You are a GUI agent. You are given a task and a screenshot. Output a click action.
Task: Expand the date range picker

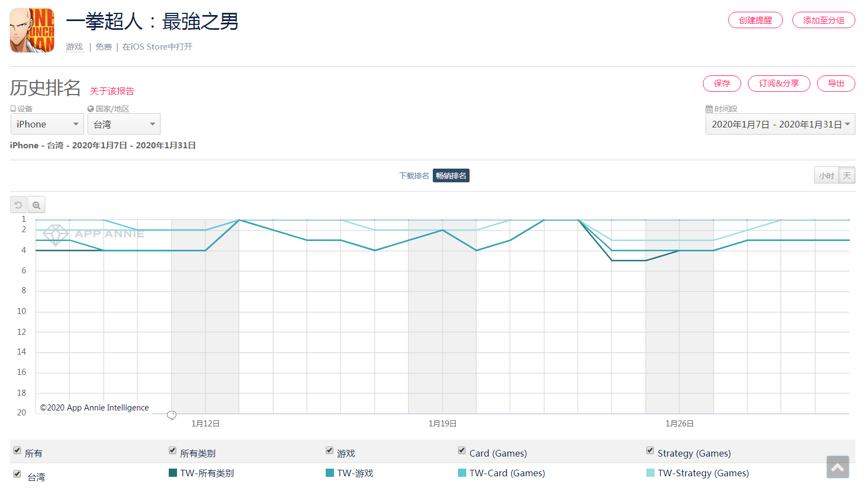780,125
